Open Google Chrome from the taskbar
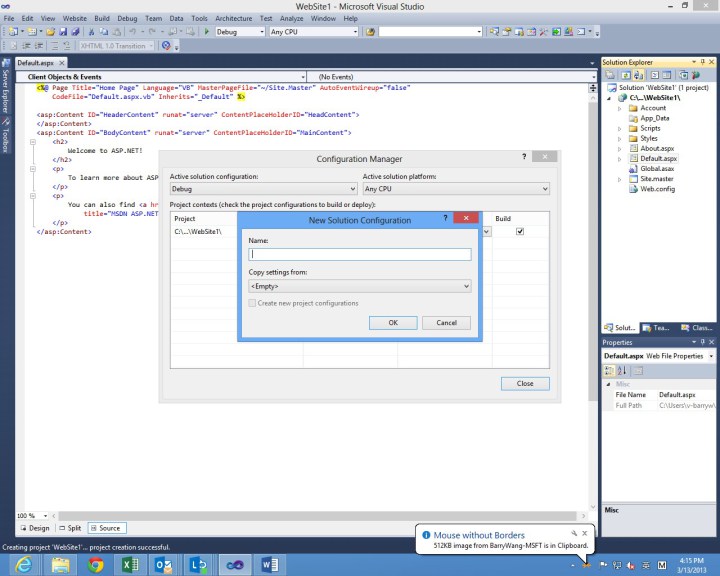The image size is (720, 576). [x=95, y=565]
